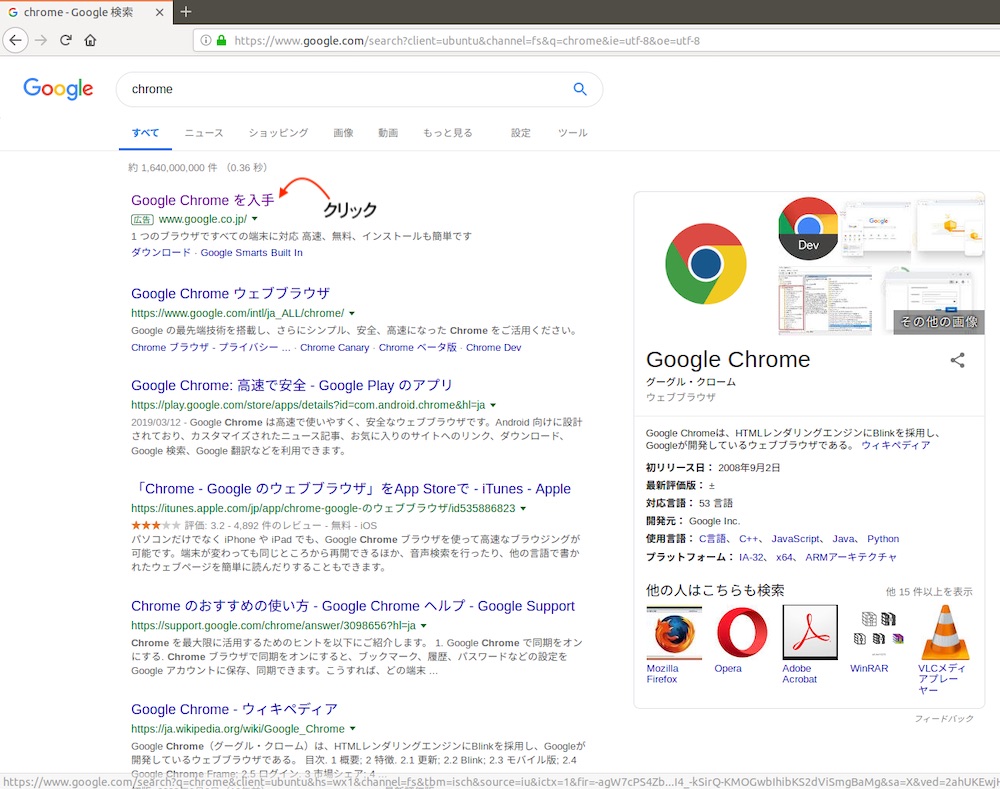The width and height of the screenshot is (1000, 789).
Task: Select the Adobe Acrobat icon
Action: coord(810,632)
